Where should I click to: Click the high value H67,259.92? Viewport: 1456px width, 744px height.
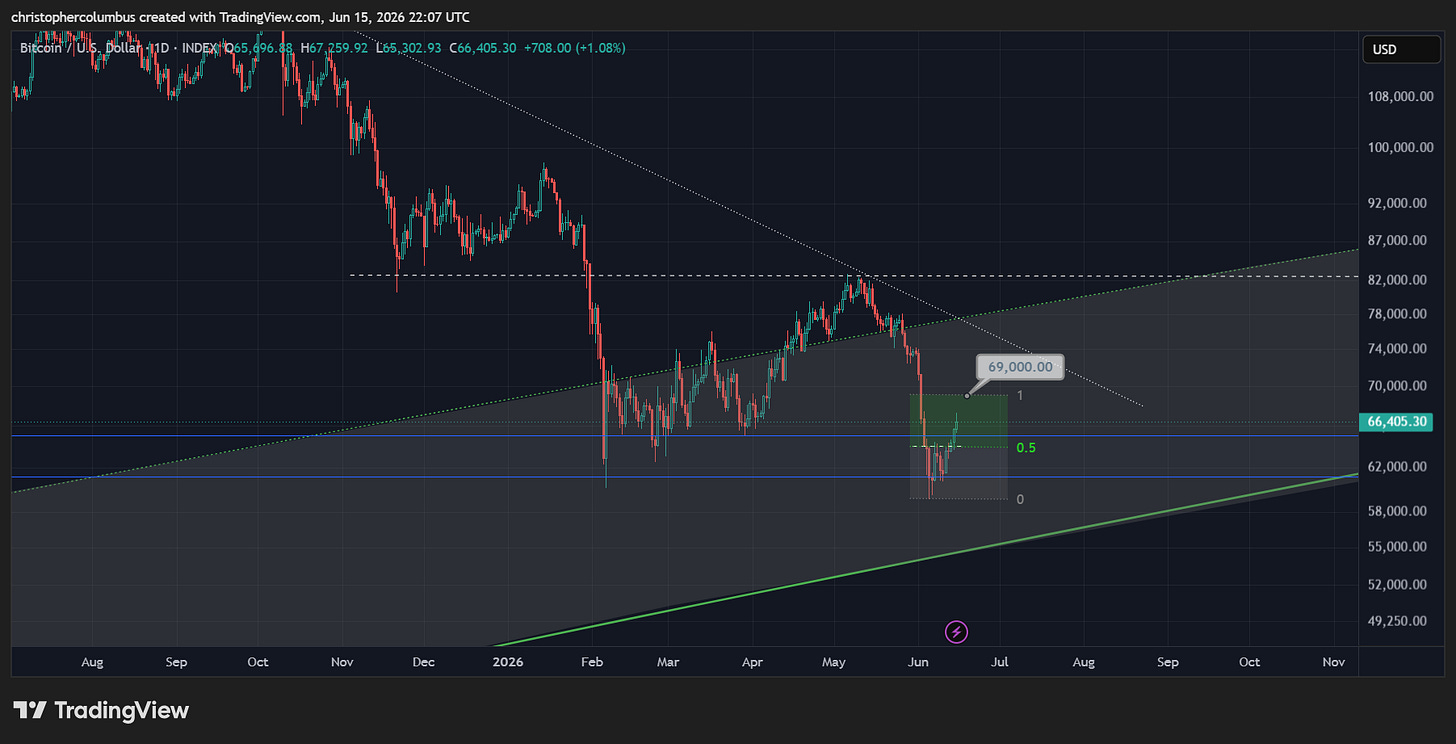(x=334, y=47)
